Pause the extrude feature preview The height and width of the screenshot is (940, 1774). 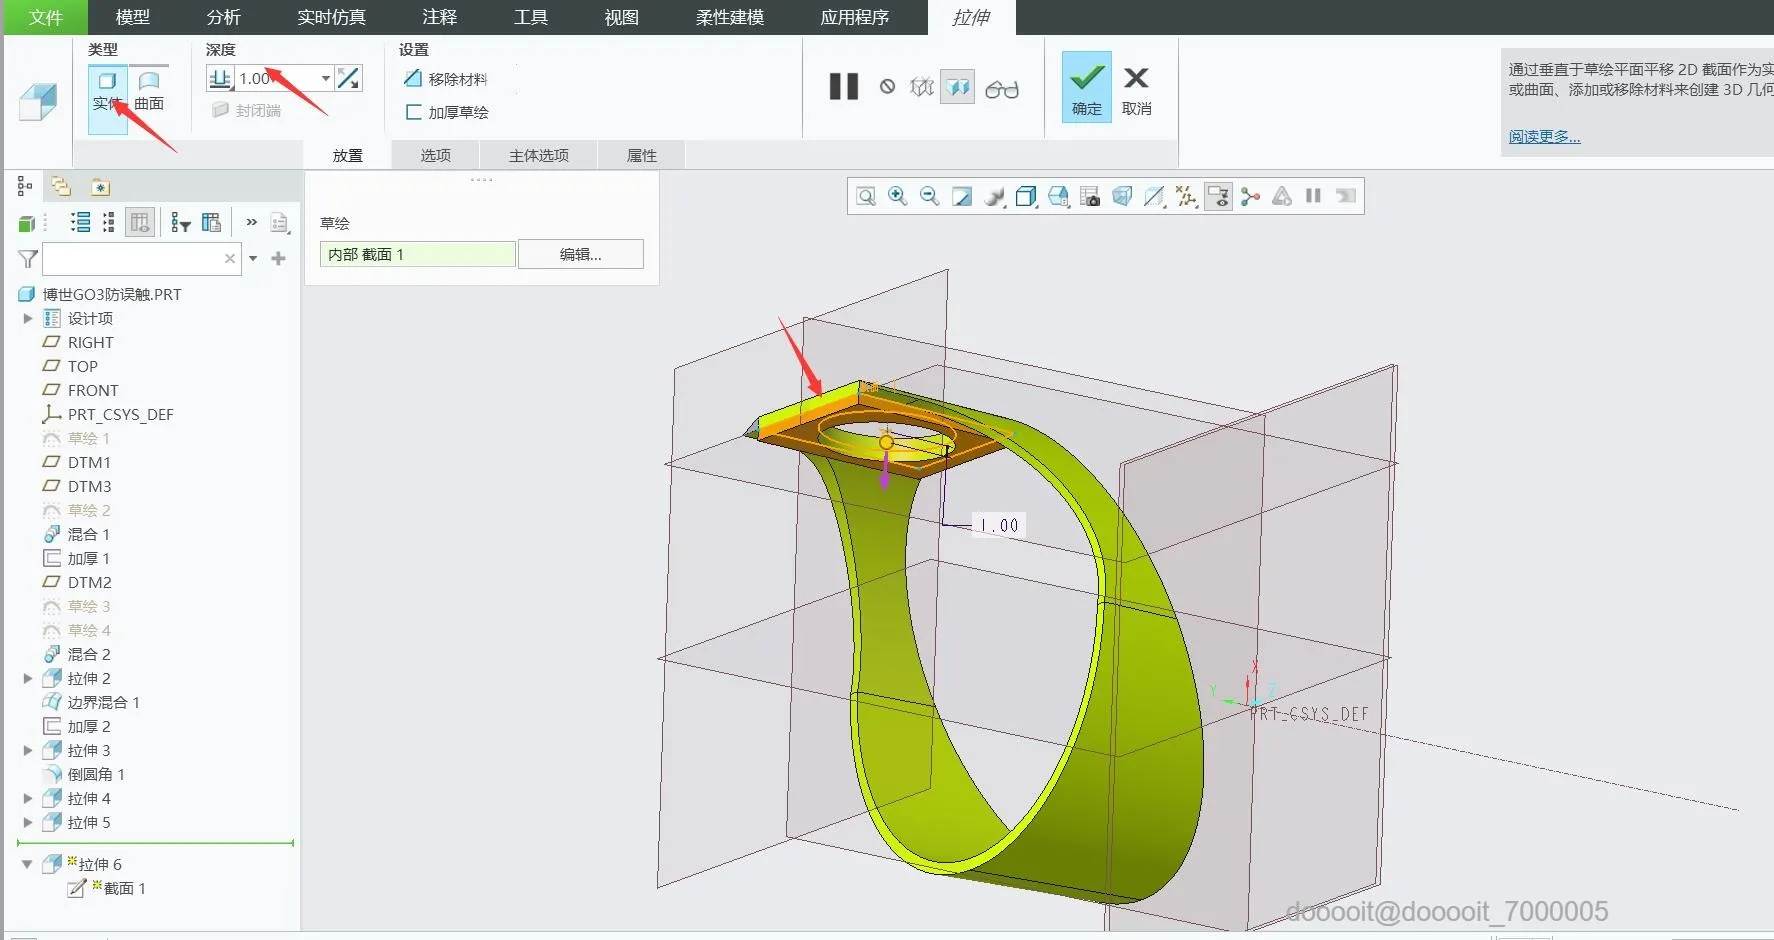pyautogui.click(x=843, y=87)
